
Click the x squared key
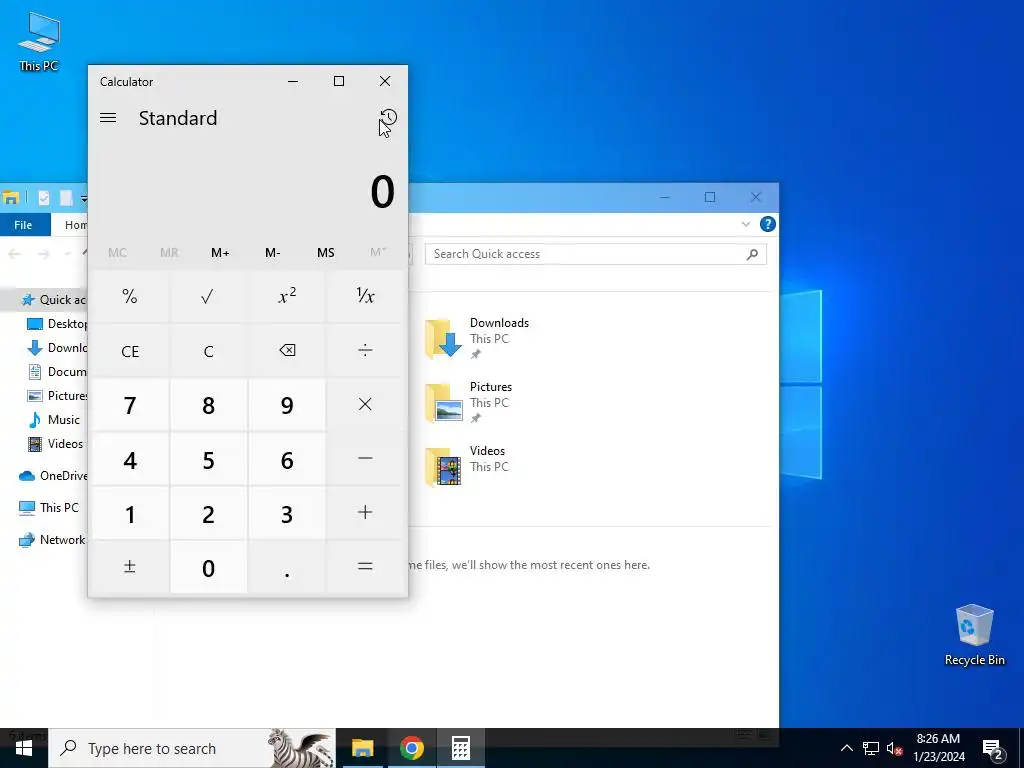pos(287,296)
